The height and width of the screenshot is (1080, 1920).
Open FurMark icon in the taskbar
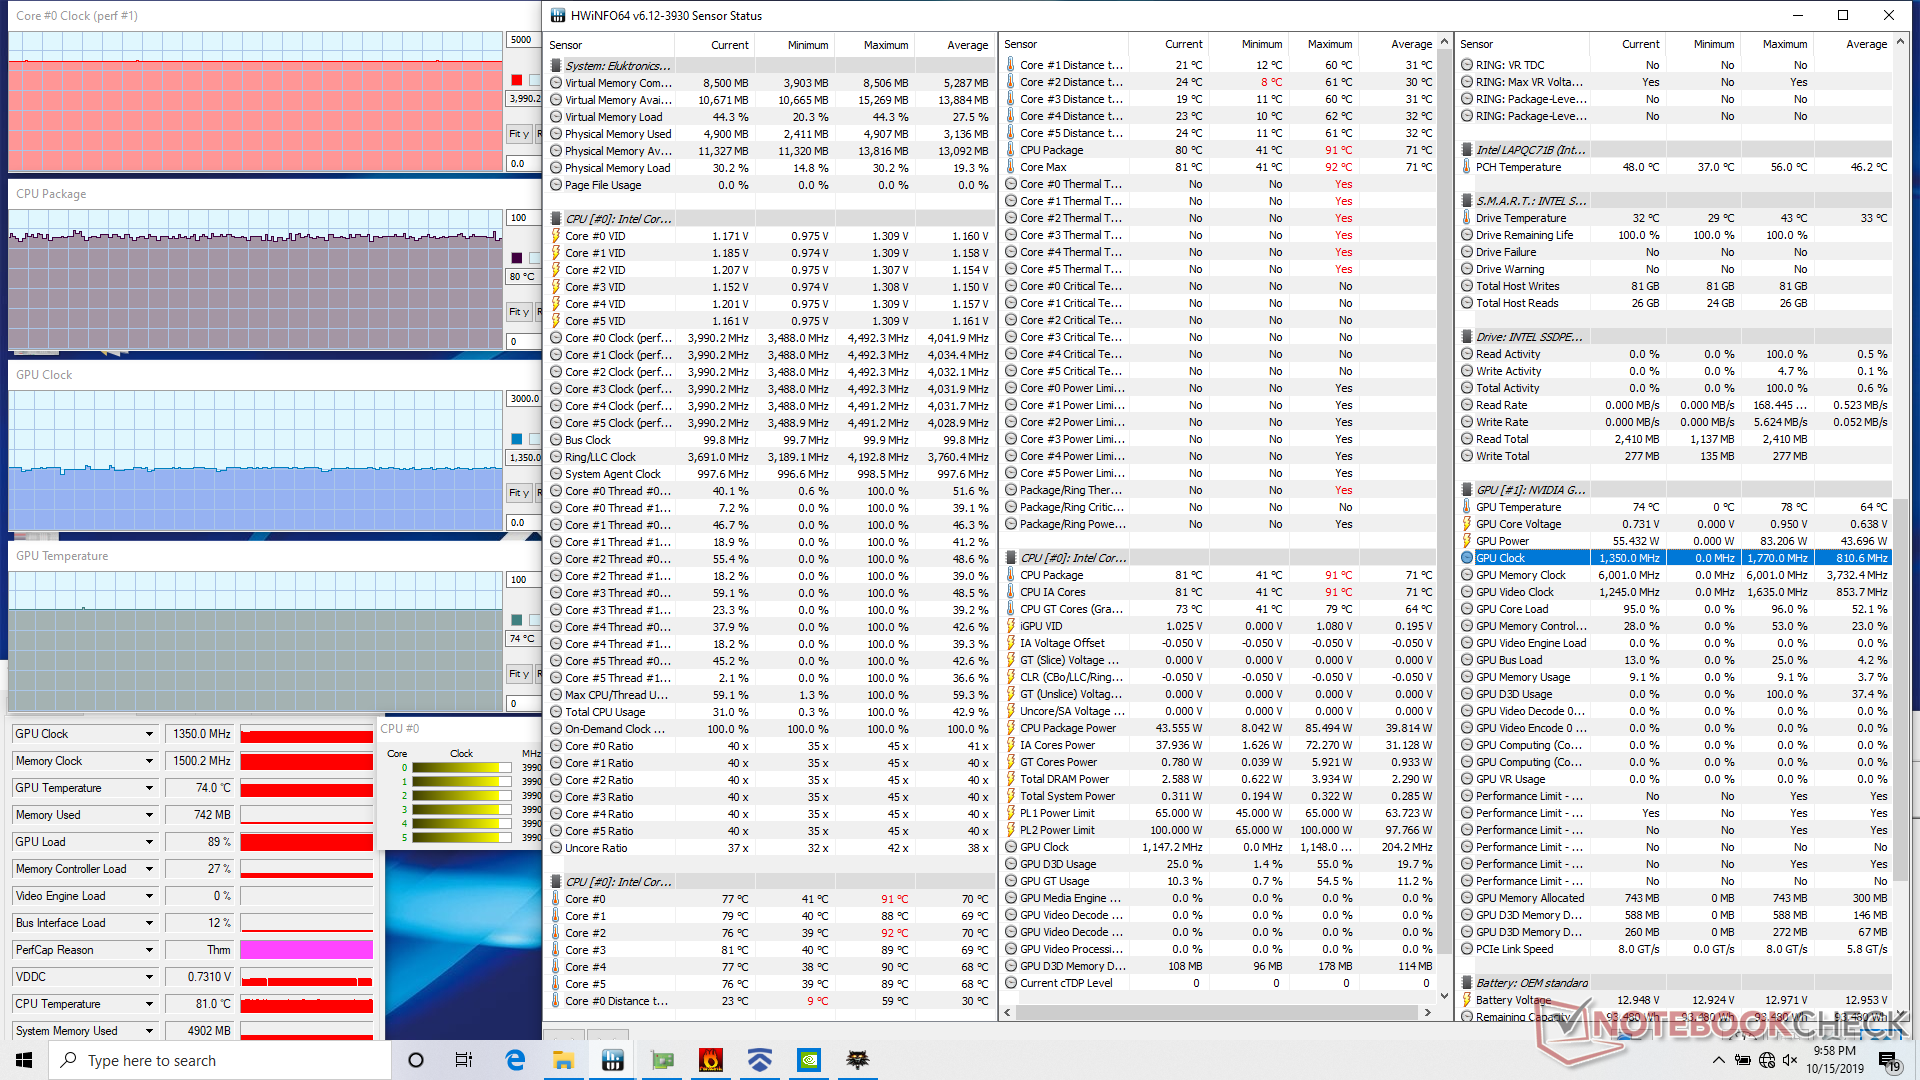(x=711, y=1060)
